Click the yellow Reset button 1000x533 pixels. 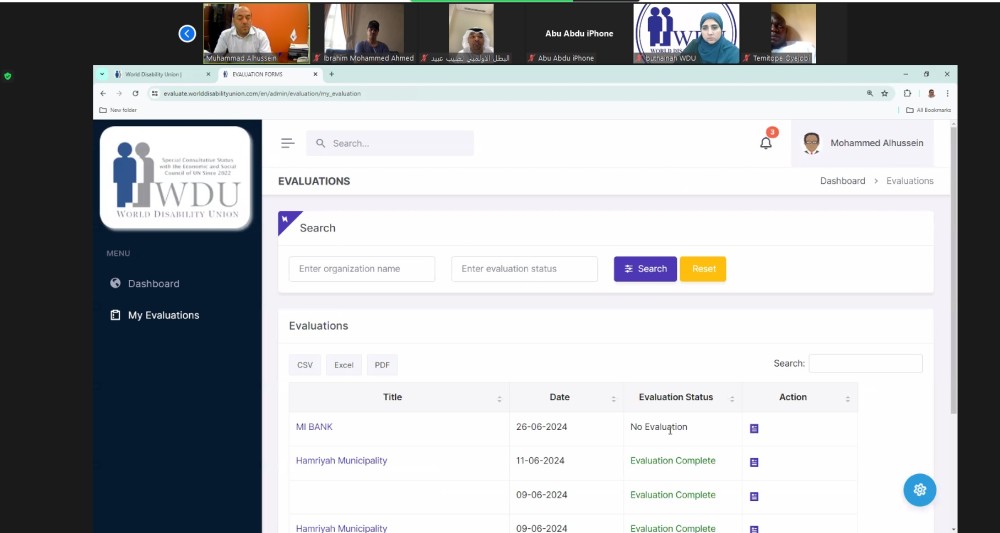(703, 269)
